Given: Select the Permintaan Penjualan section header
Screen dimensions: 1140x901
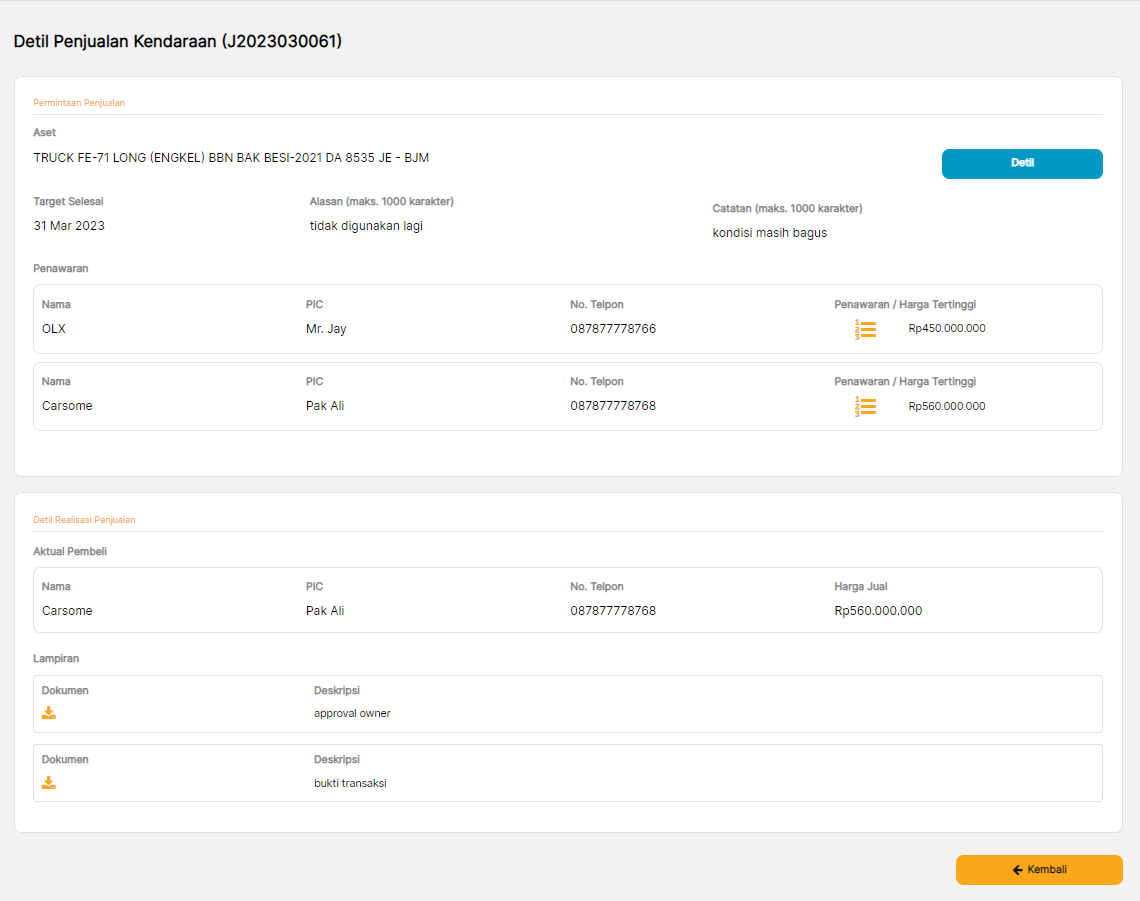Looking at the screenshot, I should coord(79,103).
